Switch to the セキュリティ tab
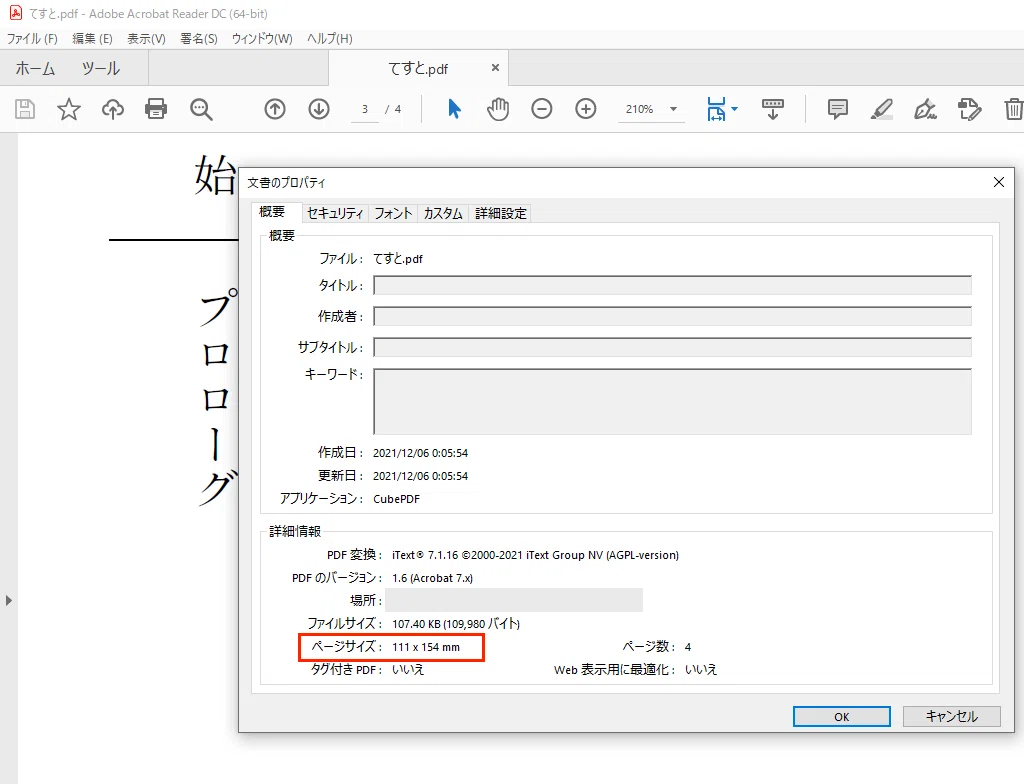Image resolution: width=1024 pixels, height=784 pixels. click(x=334, y=213)
